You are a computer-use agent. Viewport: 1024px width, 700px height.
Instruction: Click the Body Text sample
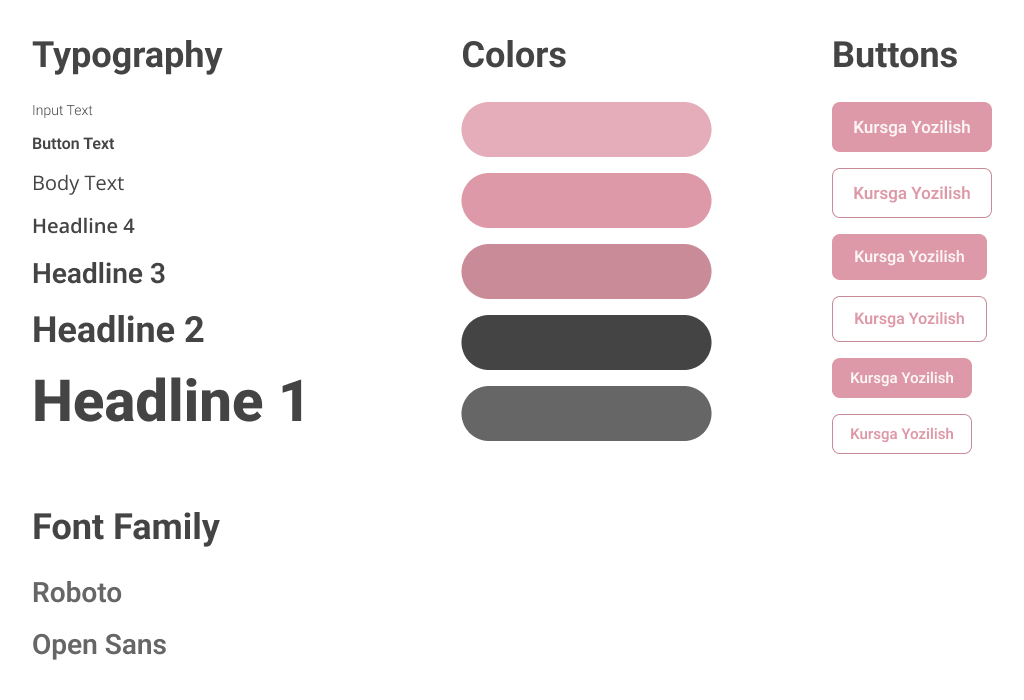pyautogui.click(x=78, y=183)
